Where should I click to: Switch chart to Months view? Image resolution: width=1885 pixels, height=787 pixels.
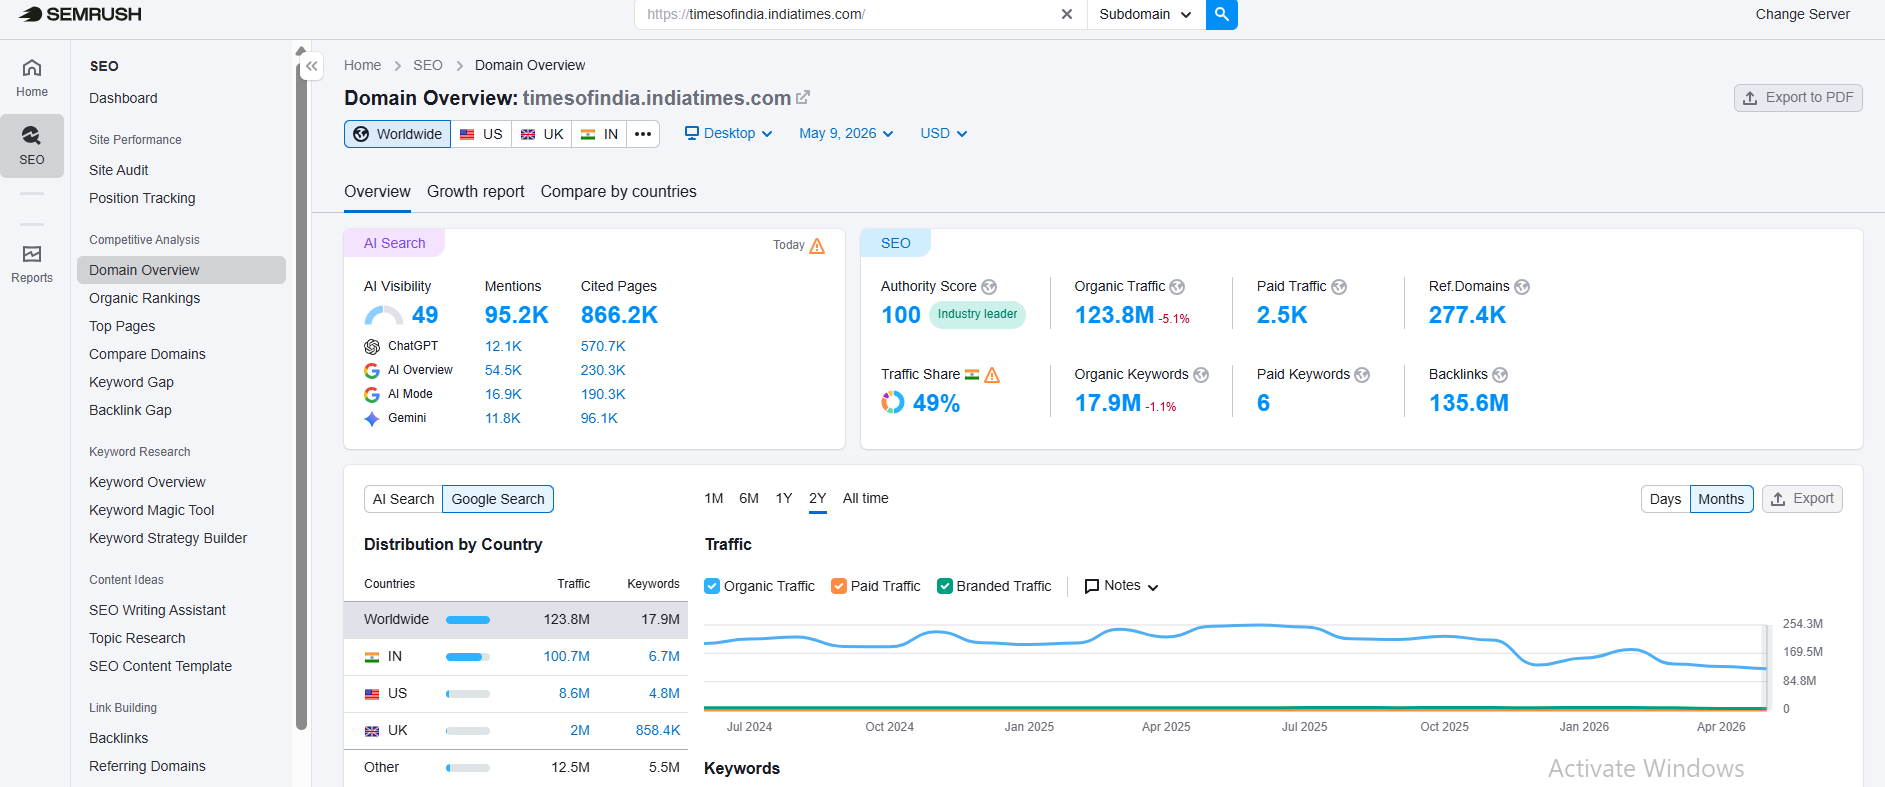[1721, 499]
